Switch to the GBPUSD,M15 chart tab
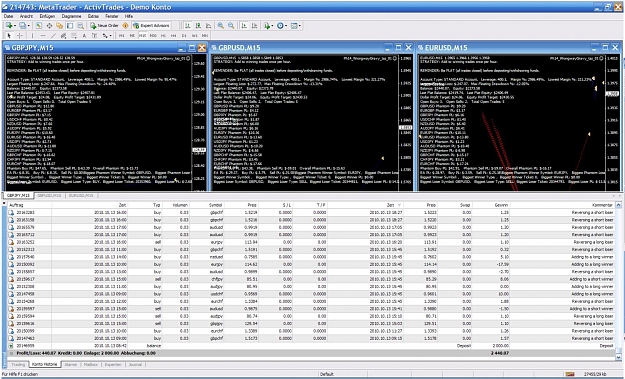The image size is (625, 379). coord(49,196)
